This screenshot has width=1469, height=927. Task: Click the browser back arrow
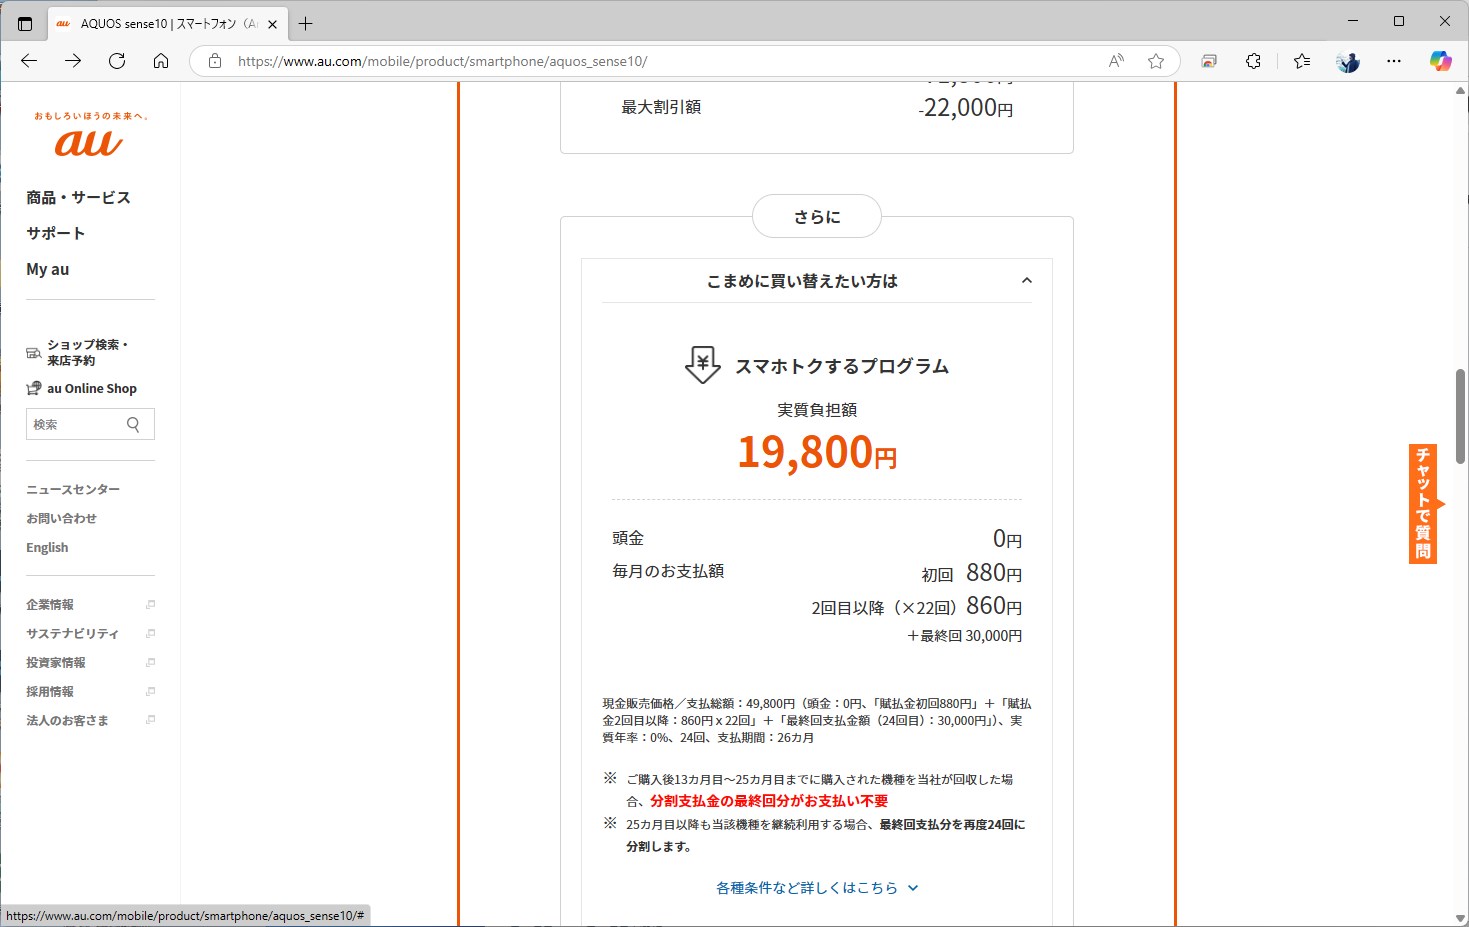click(29, 61)
